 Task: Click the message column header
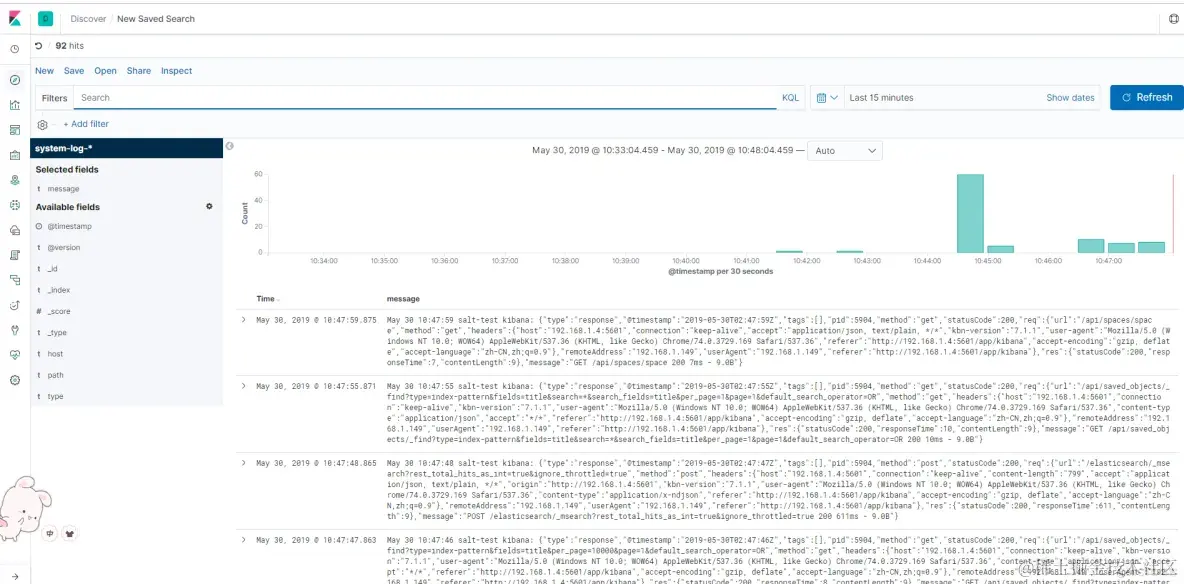coord(402,299)
